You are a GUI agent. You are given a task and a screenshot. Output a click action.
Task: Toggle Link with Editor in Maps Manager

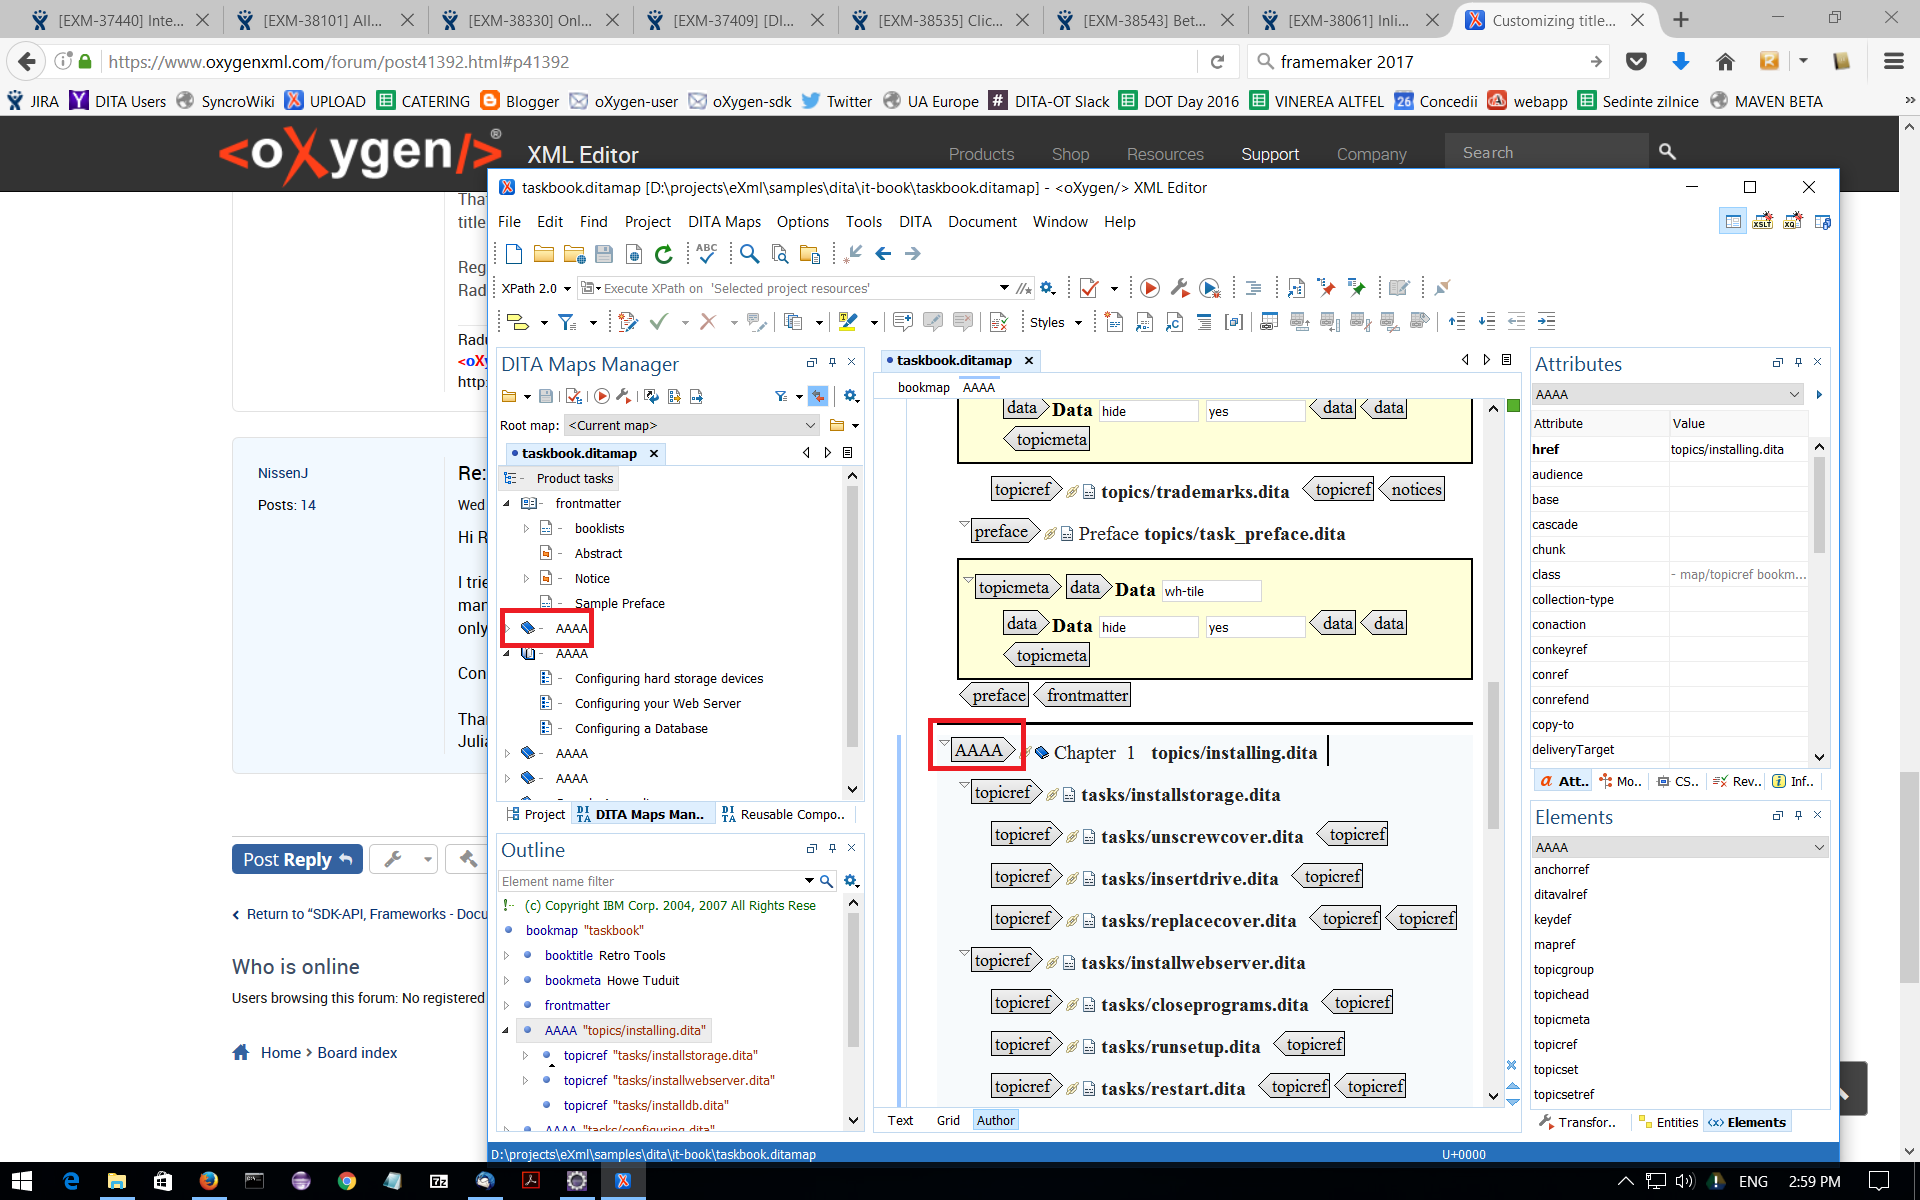tap(818, 396)
